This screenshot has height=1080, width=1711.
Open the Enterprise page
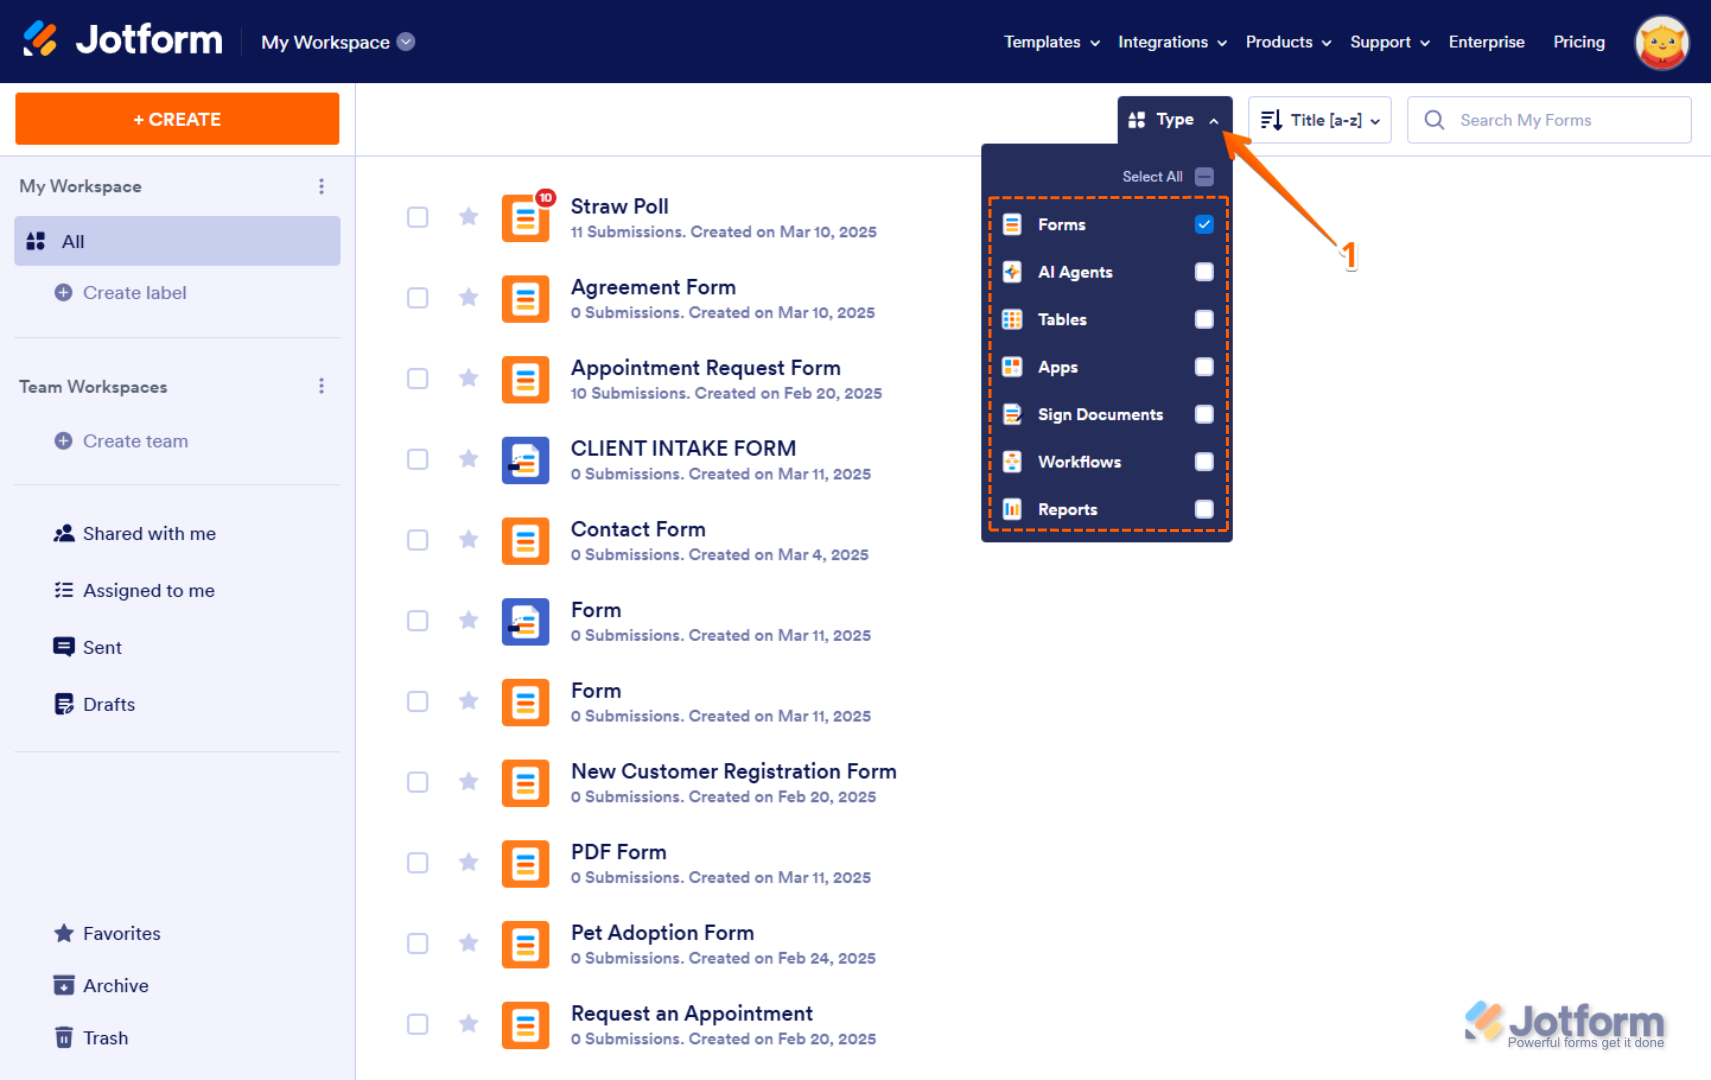tap(1486, 42)
